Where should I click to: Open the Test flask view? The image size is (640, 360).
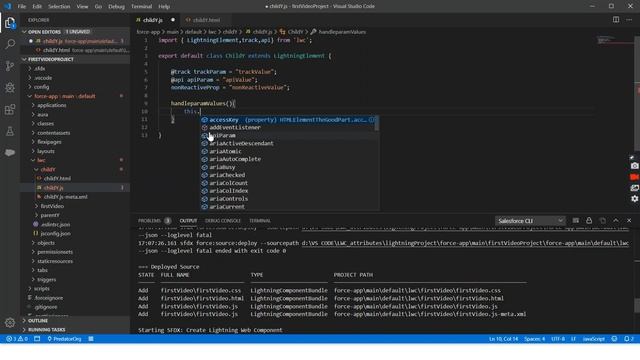click(x=10, y=131)
